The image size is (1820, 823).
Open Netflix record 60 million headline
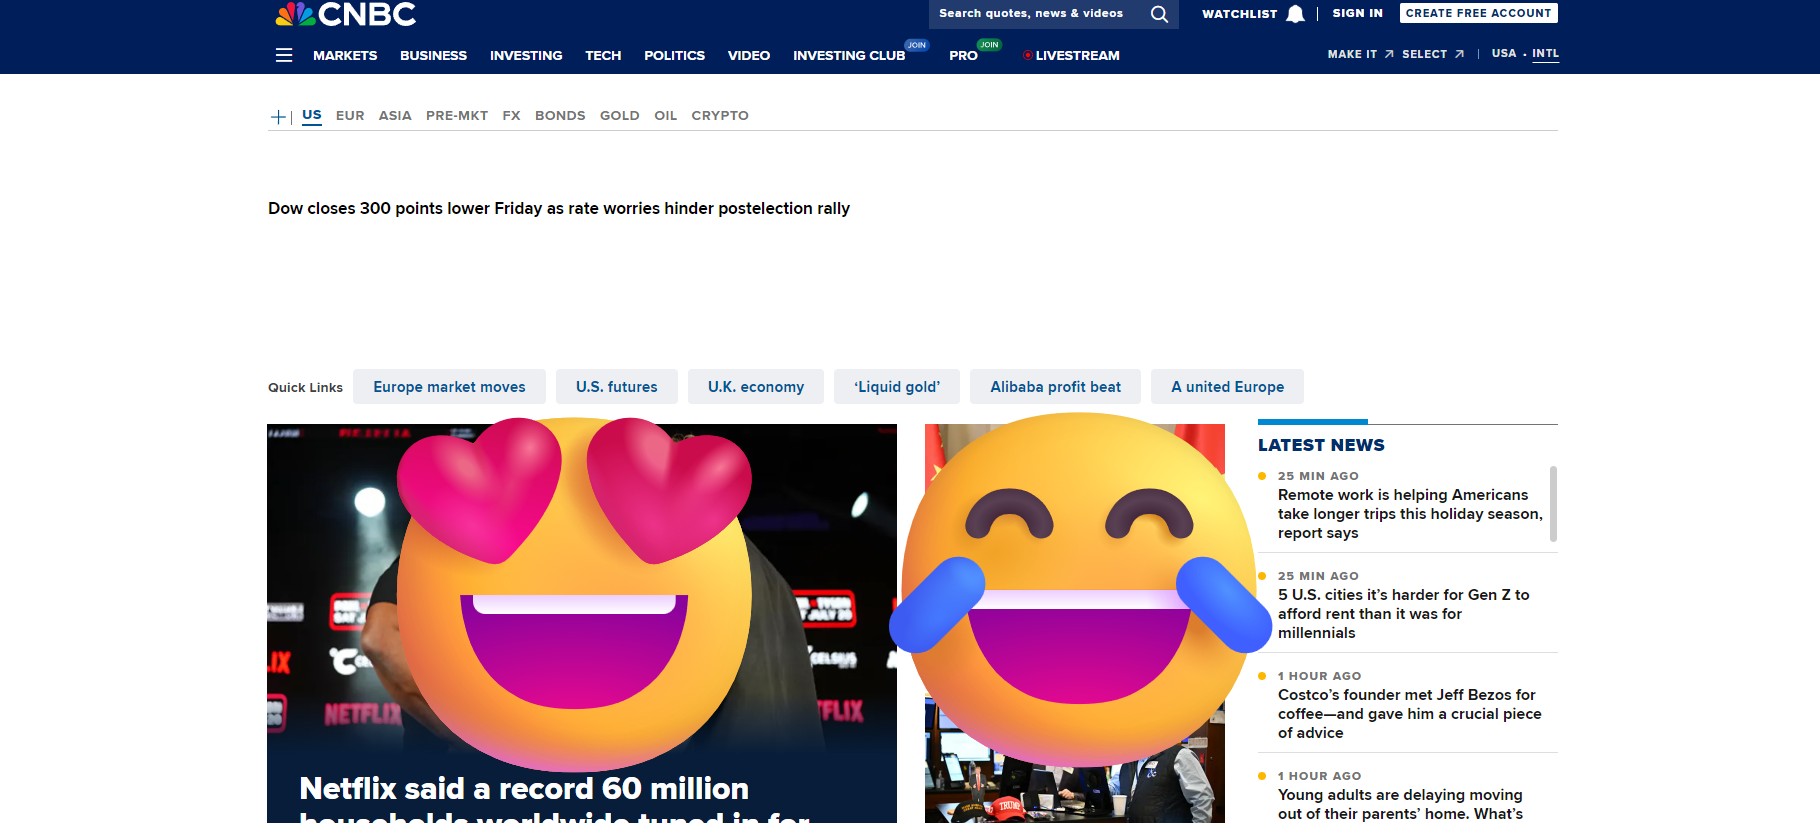[553, 800]
